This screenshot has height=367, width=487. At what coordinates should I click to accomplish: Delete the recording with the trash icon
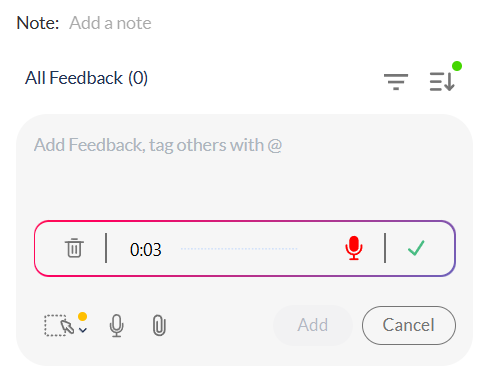74,248
